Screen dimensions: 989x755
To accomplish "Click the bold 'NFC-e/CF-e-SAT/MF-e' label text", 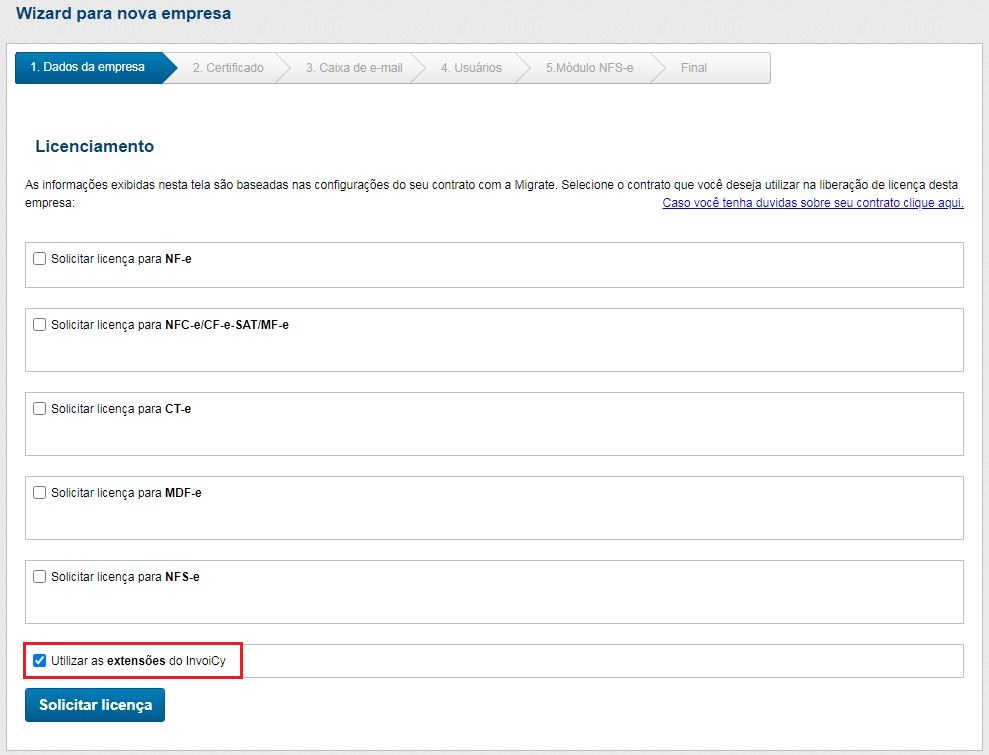I will pos(227,325).
